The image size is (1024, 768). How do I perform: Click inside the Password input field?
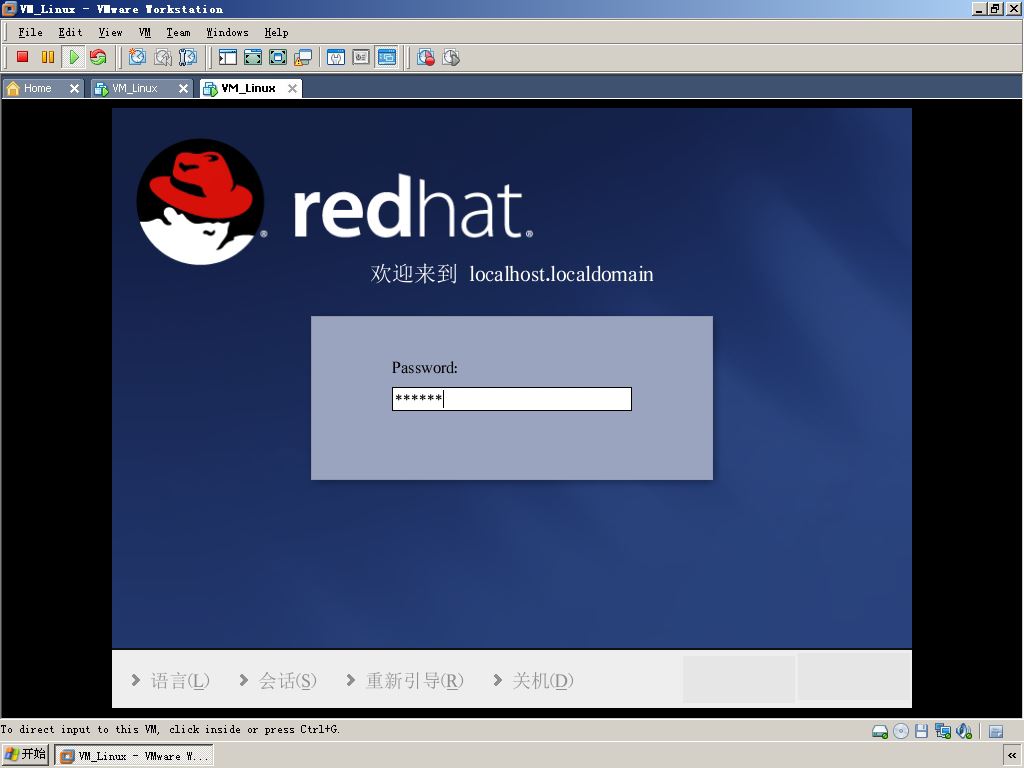point(511,399)
